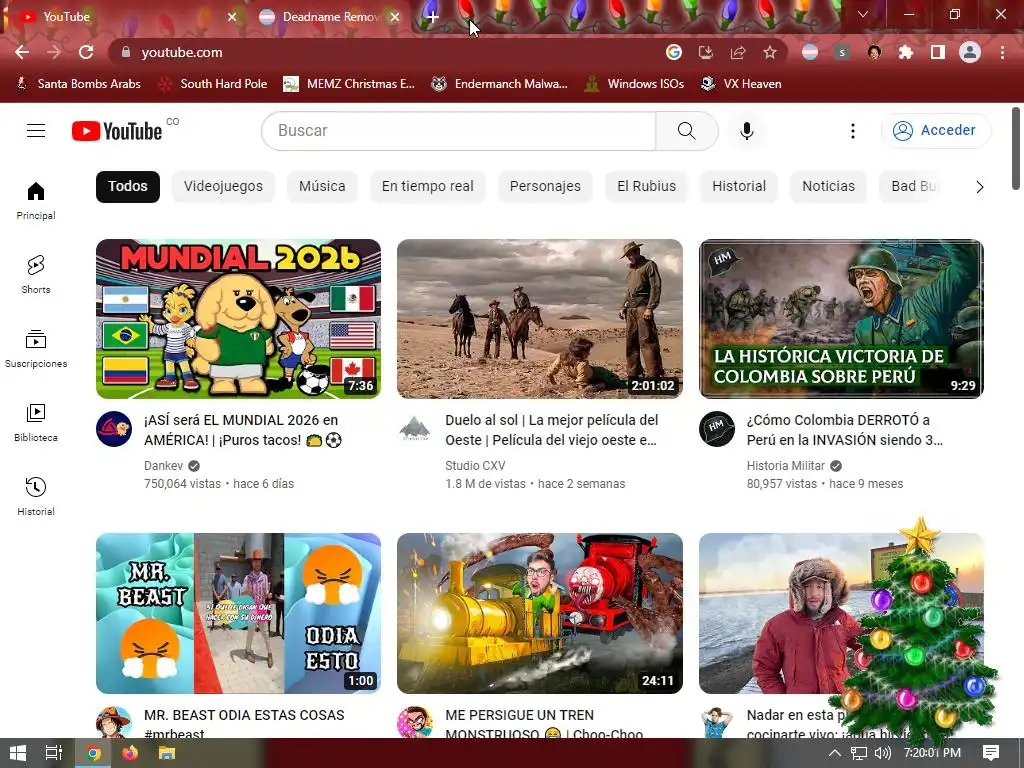Click the volume icon in system tray
The width and height of the screenshot is (1024, 768).
(882, 753)
